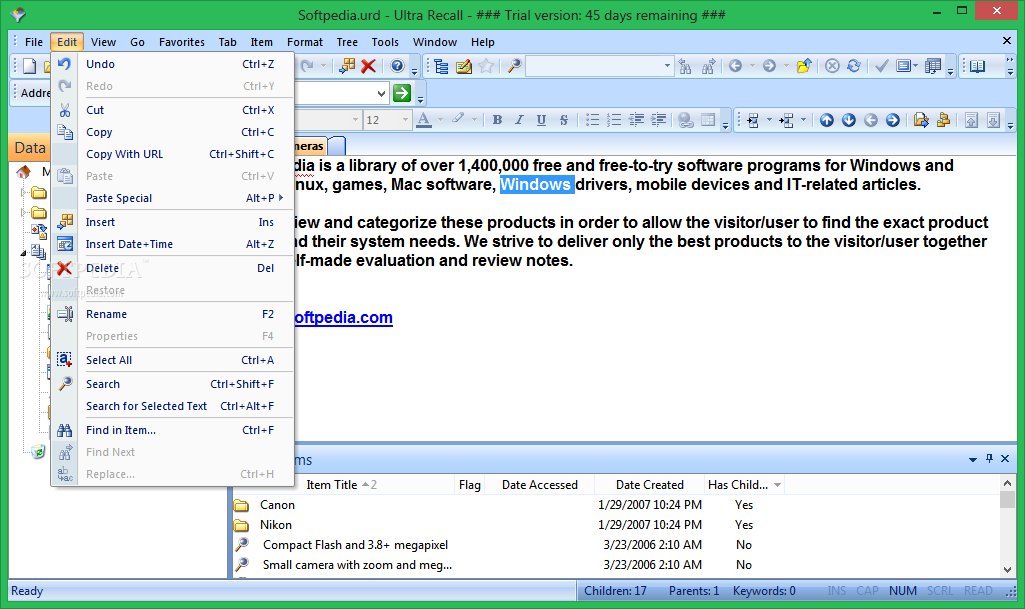The image size is (1025, 609).
Task: Click the find next binoculars icon
Action: [708, 66]
